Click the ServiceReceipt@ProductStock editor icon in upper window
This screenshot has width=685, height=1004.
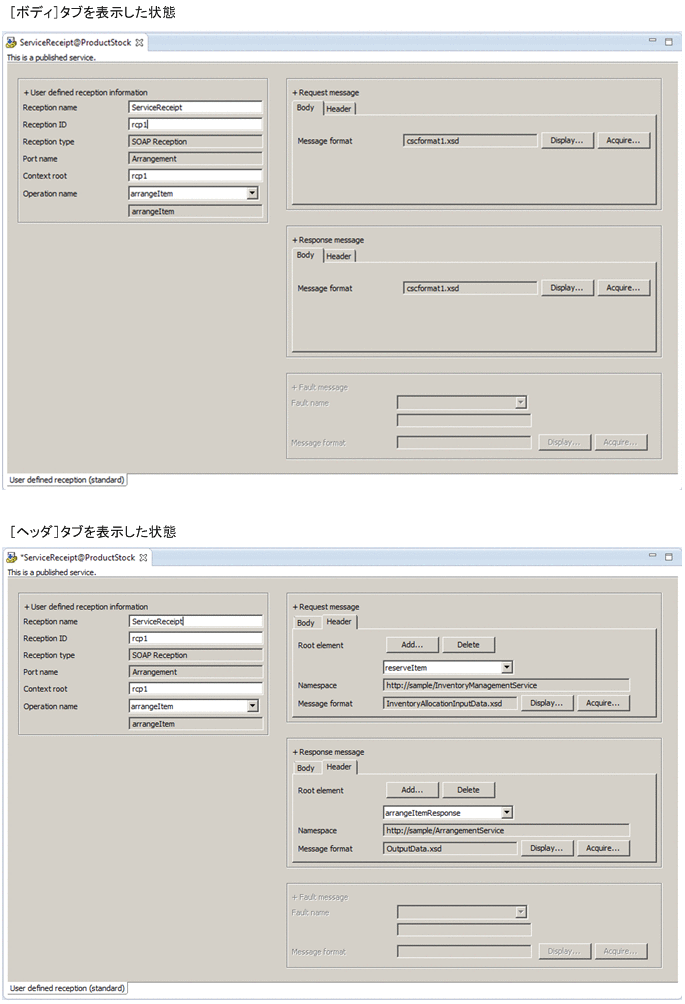click(11, 42)
